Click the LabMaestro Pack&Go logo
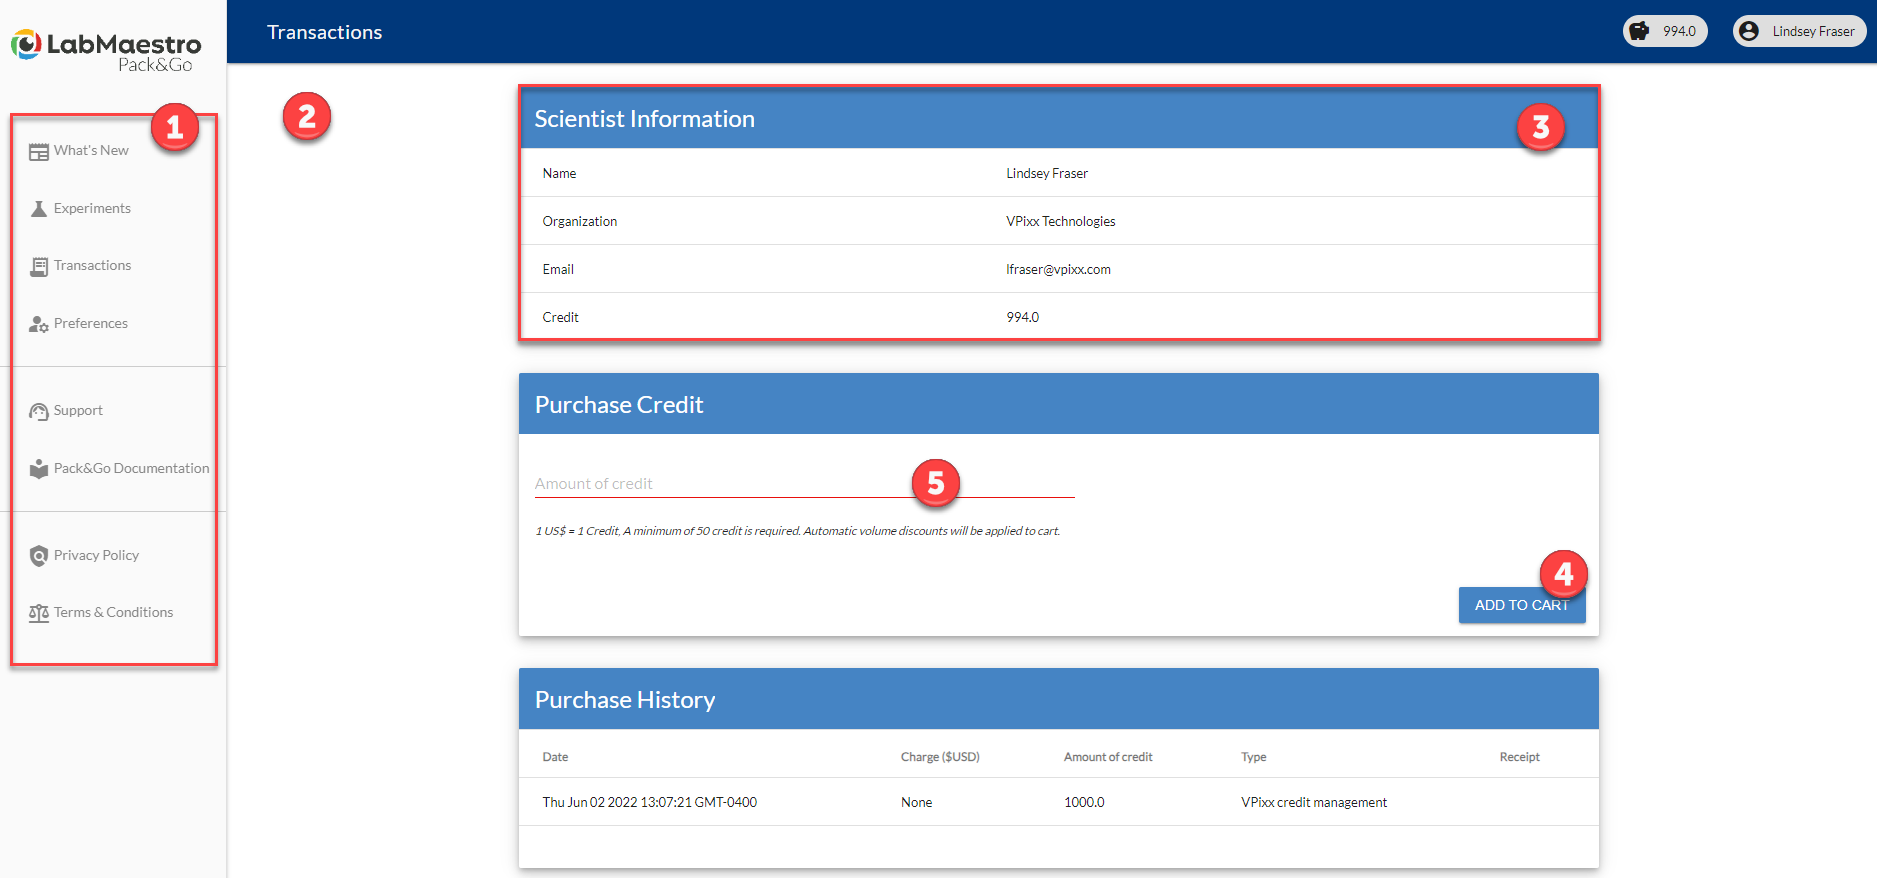The width and height of the screenshot is (1877, 878). point(108,50)
